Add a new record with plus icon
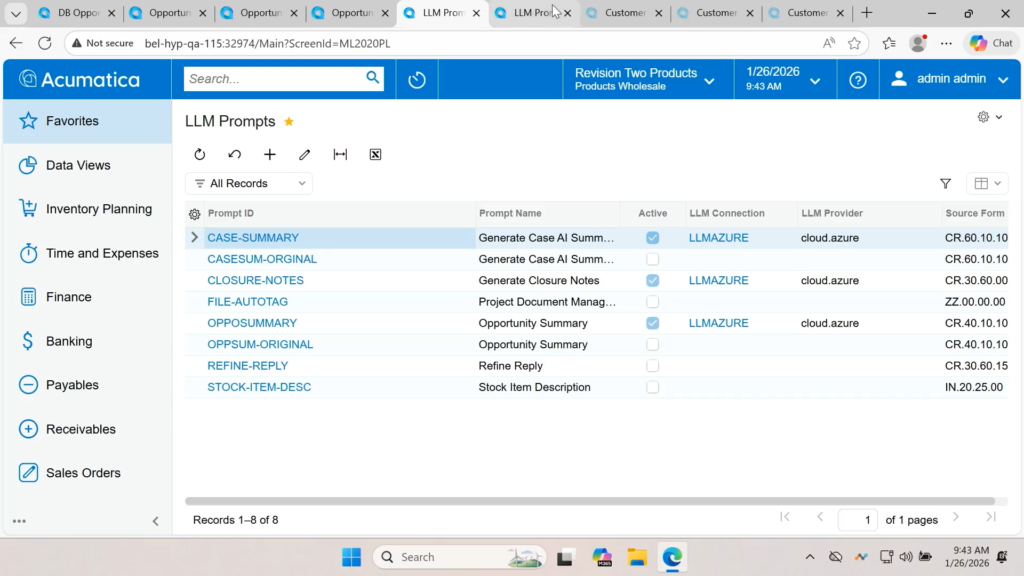Screen dimensions: 1024x576 click(x=270, y=155)
